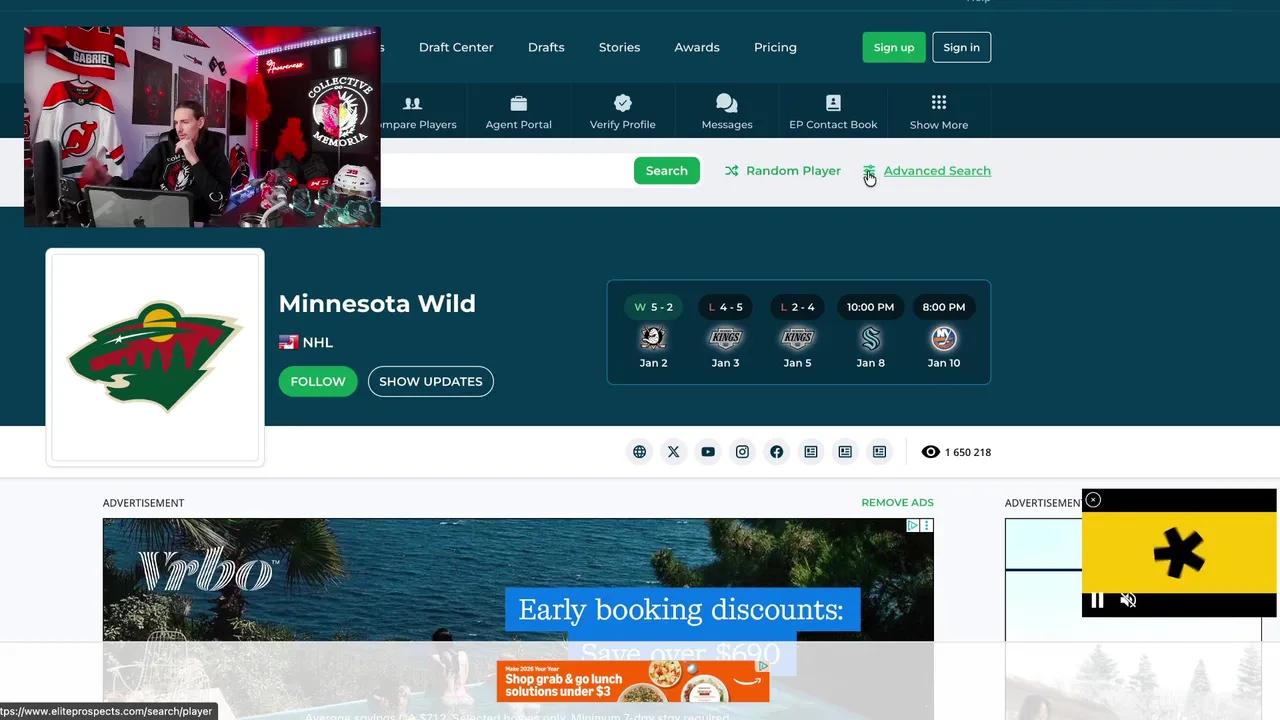Open the Vrbo early booking discounts ad
Image resolution: width=1280 pixels, height=720 pixels.
click(518, 580)
